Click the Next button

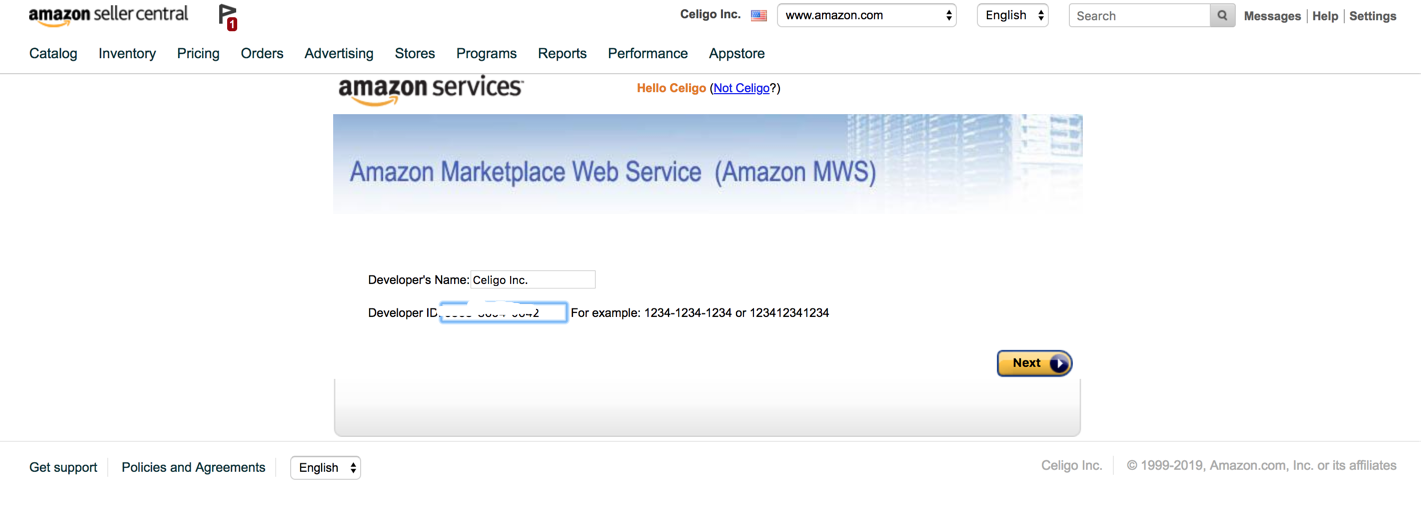pyautogui.click(x=1035, y=363)
